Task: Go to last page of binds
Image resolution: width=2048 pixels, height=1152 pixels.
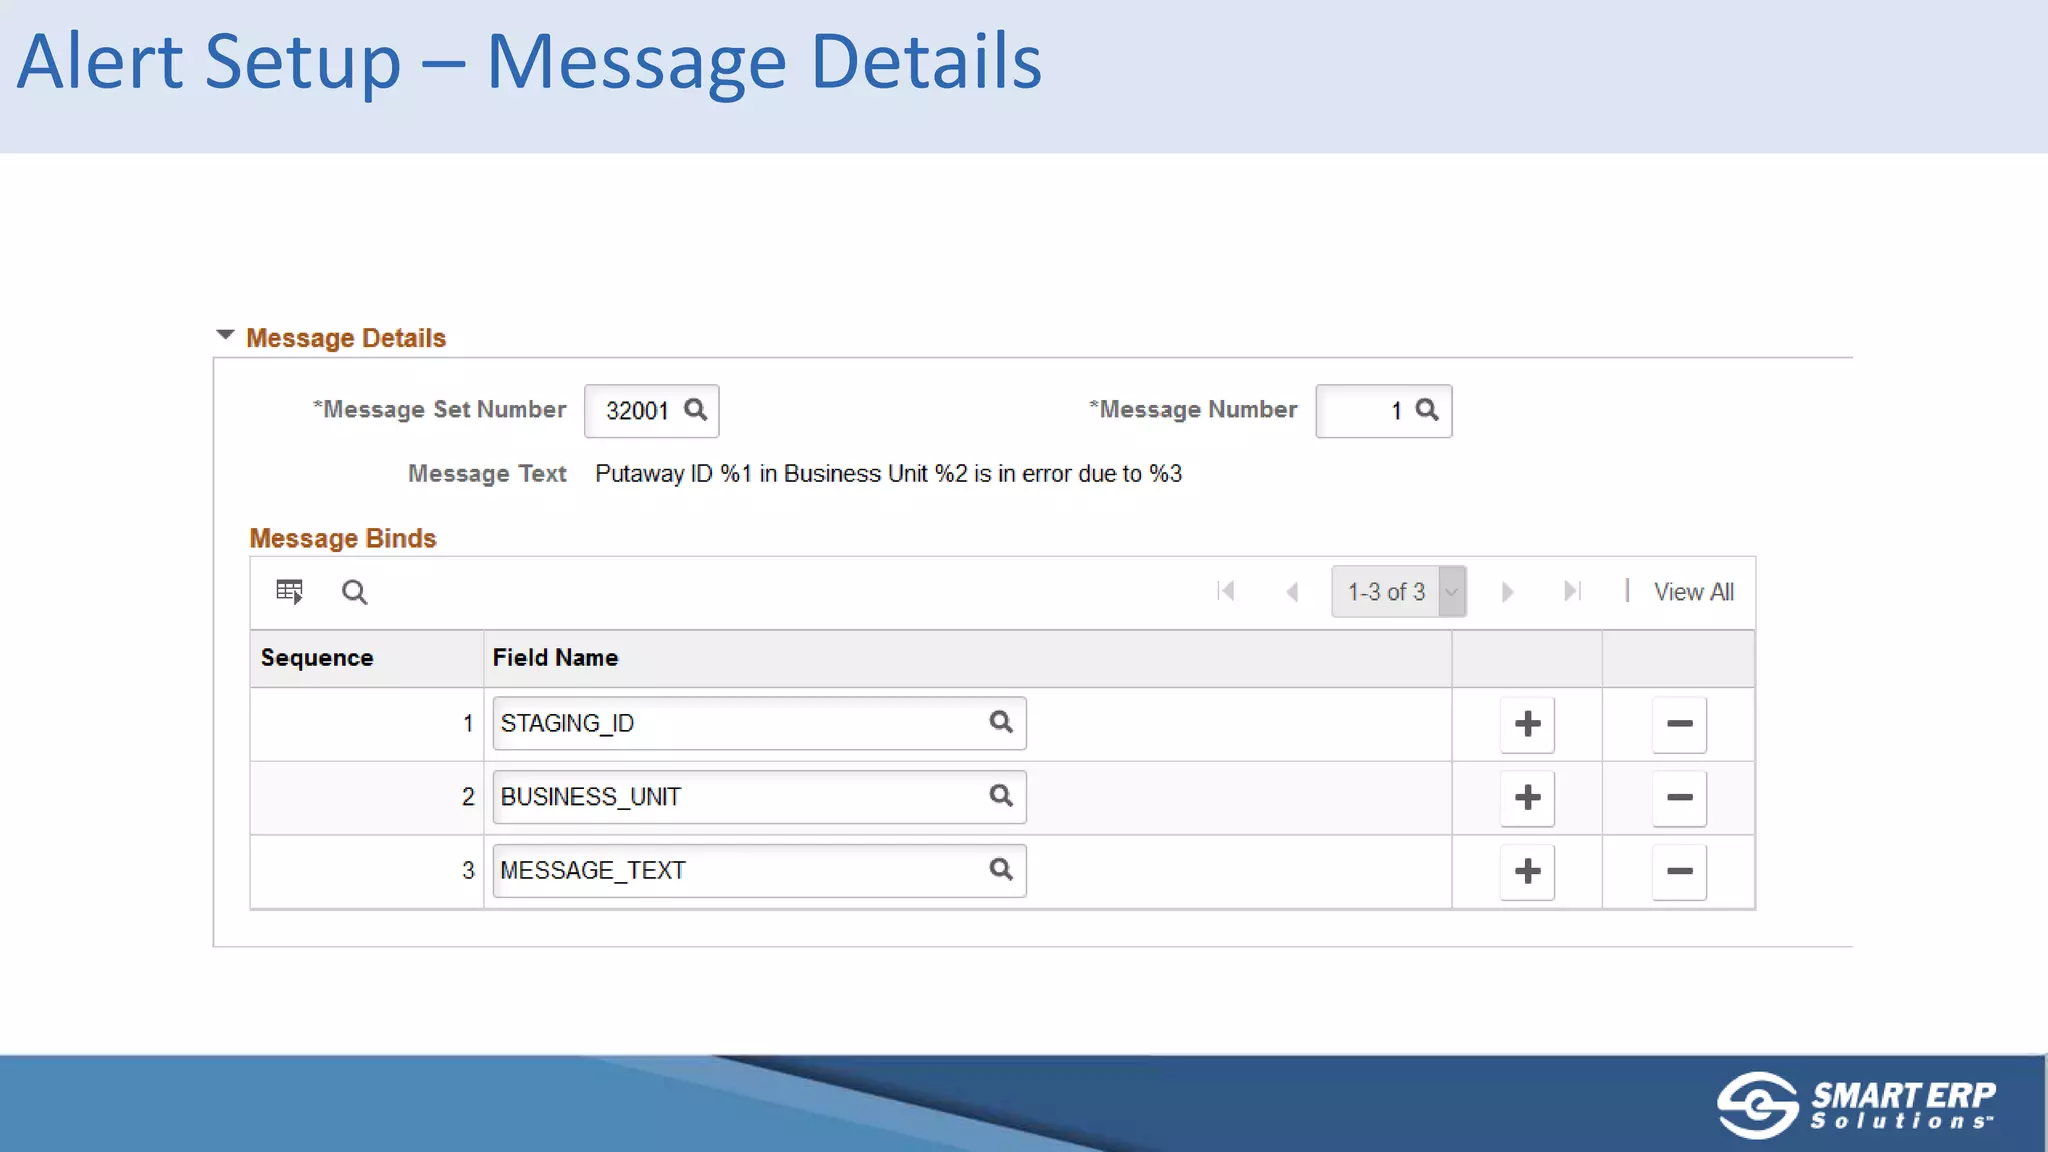Action: coord(1572,591)
